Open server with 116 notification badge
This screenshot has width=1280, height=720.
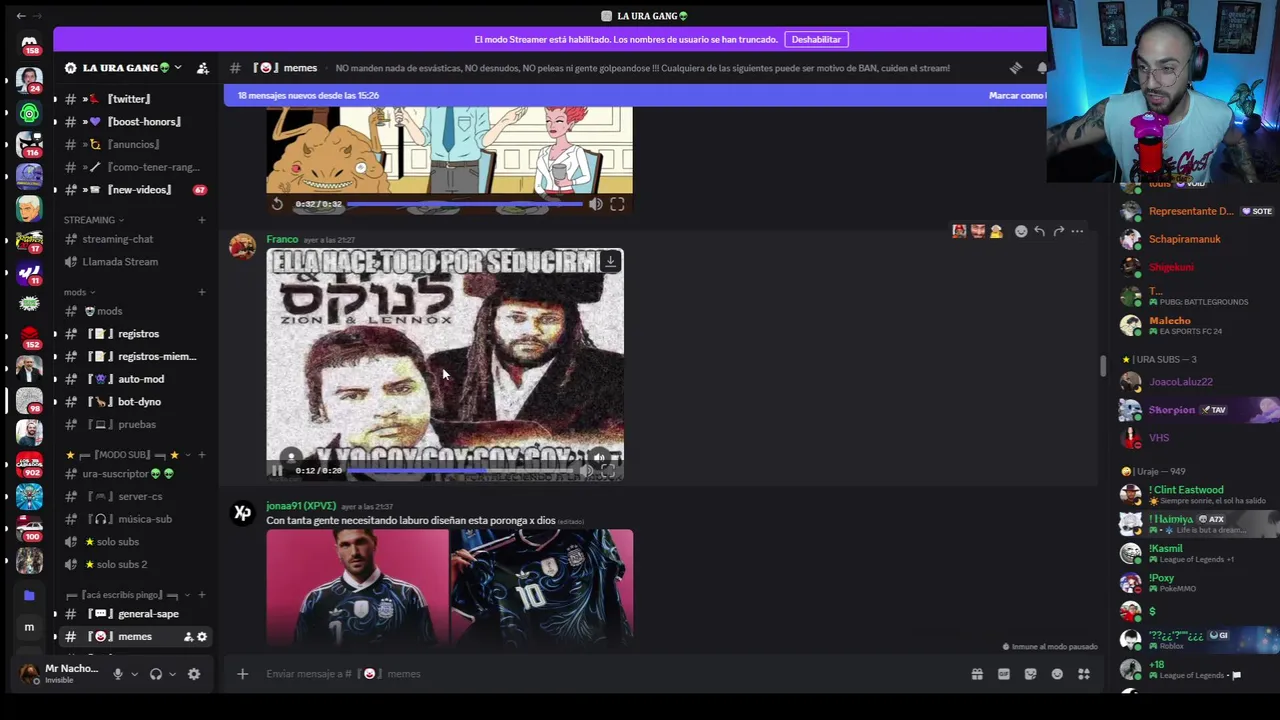click(x=29, y=143)
